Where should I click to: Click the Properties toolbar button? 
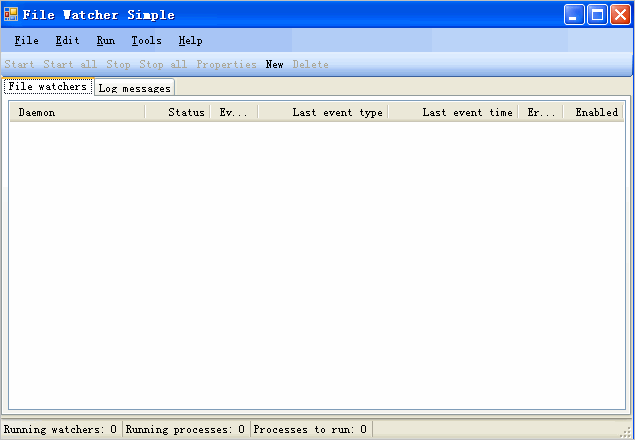[226, 64]
